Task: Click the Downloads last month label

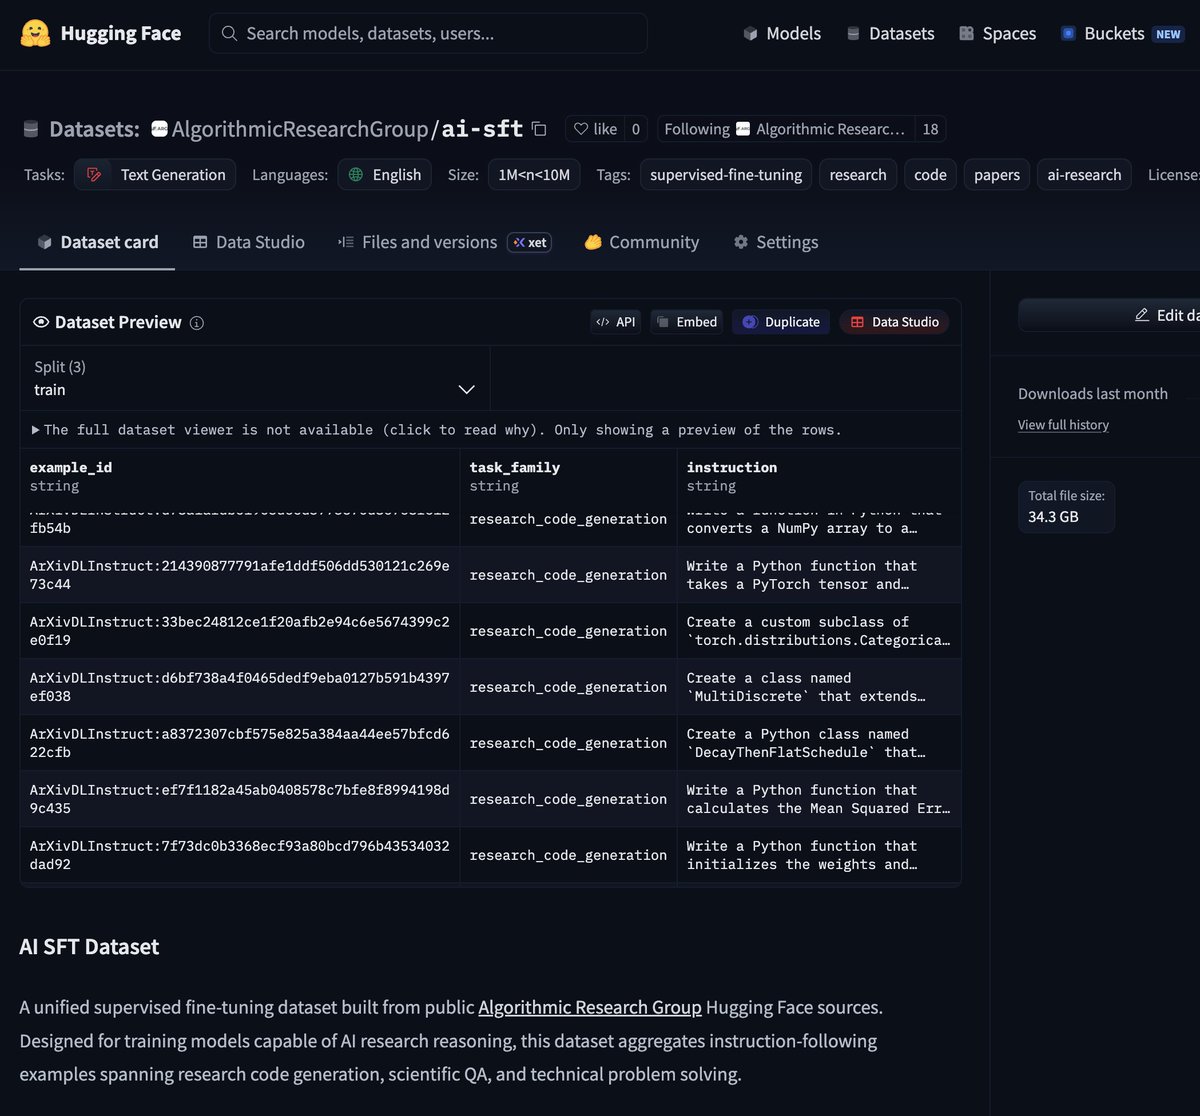Action: click(x=1093, y=394)
